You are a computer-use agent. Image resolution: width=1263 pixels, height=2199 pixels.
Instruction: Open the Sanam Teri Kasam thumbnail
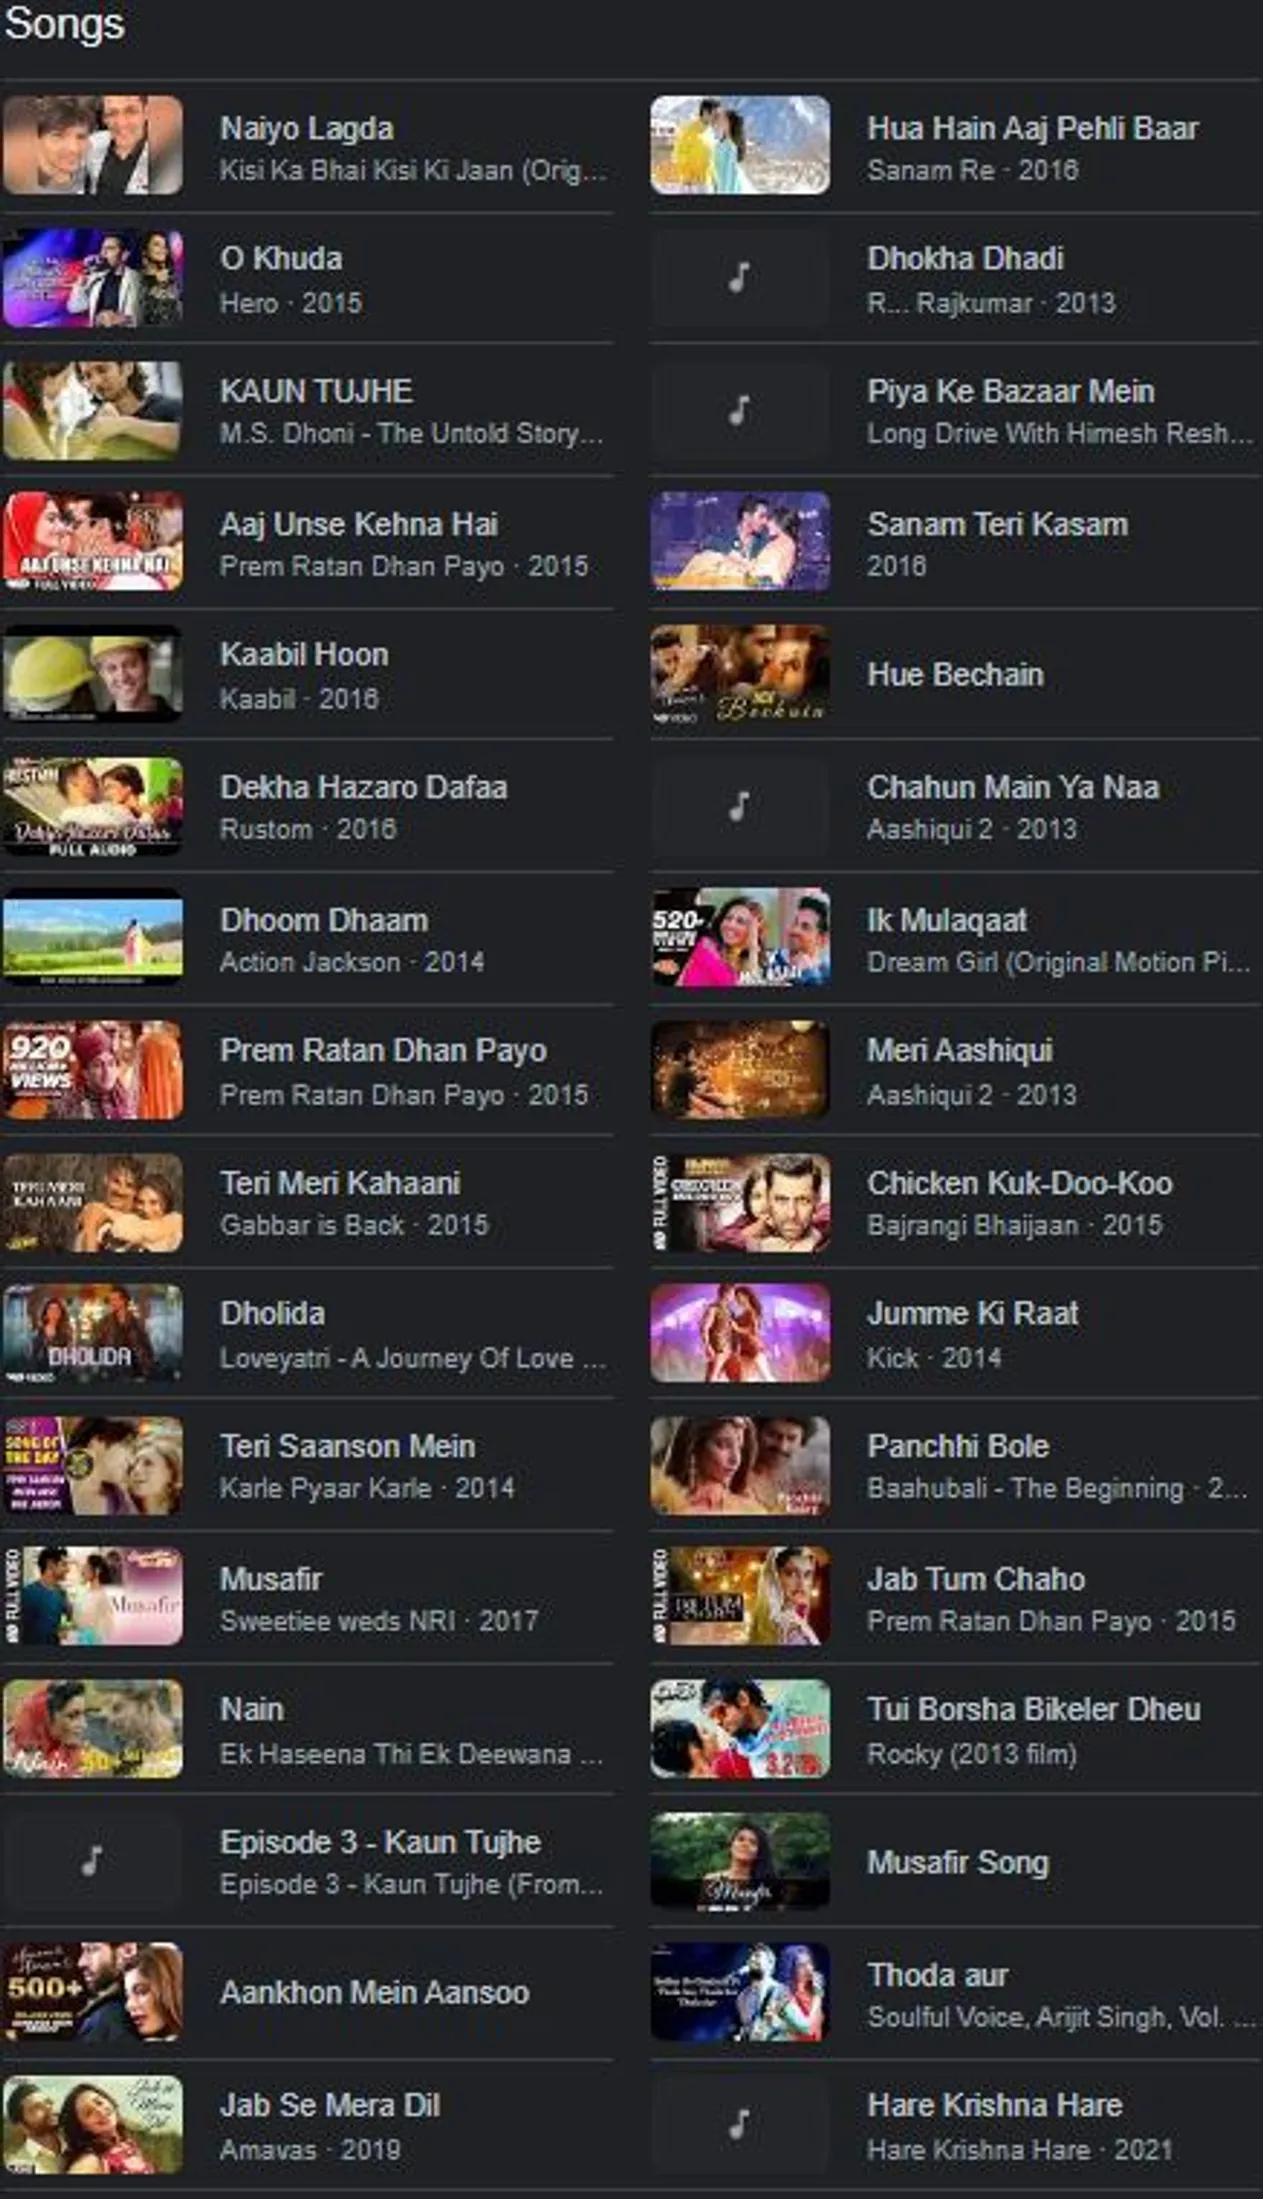[x=739, y=541]
